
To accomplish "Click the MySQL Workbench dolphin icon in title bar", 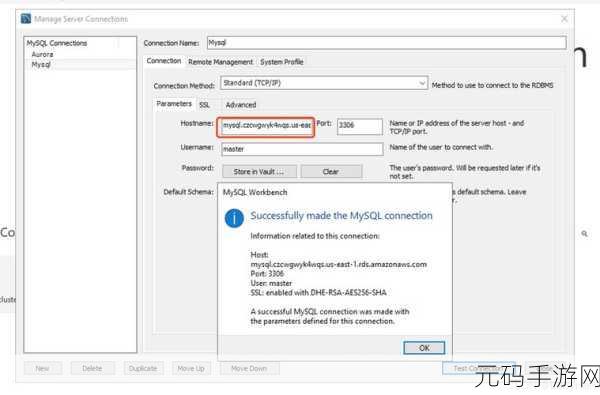I will pyautogui.click(x=26, y=18).
